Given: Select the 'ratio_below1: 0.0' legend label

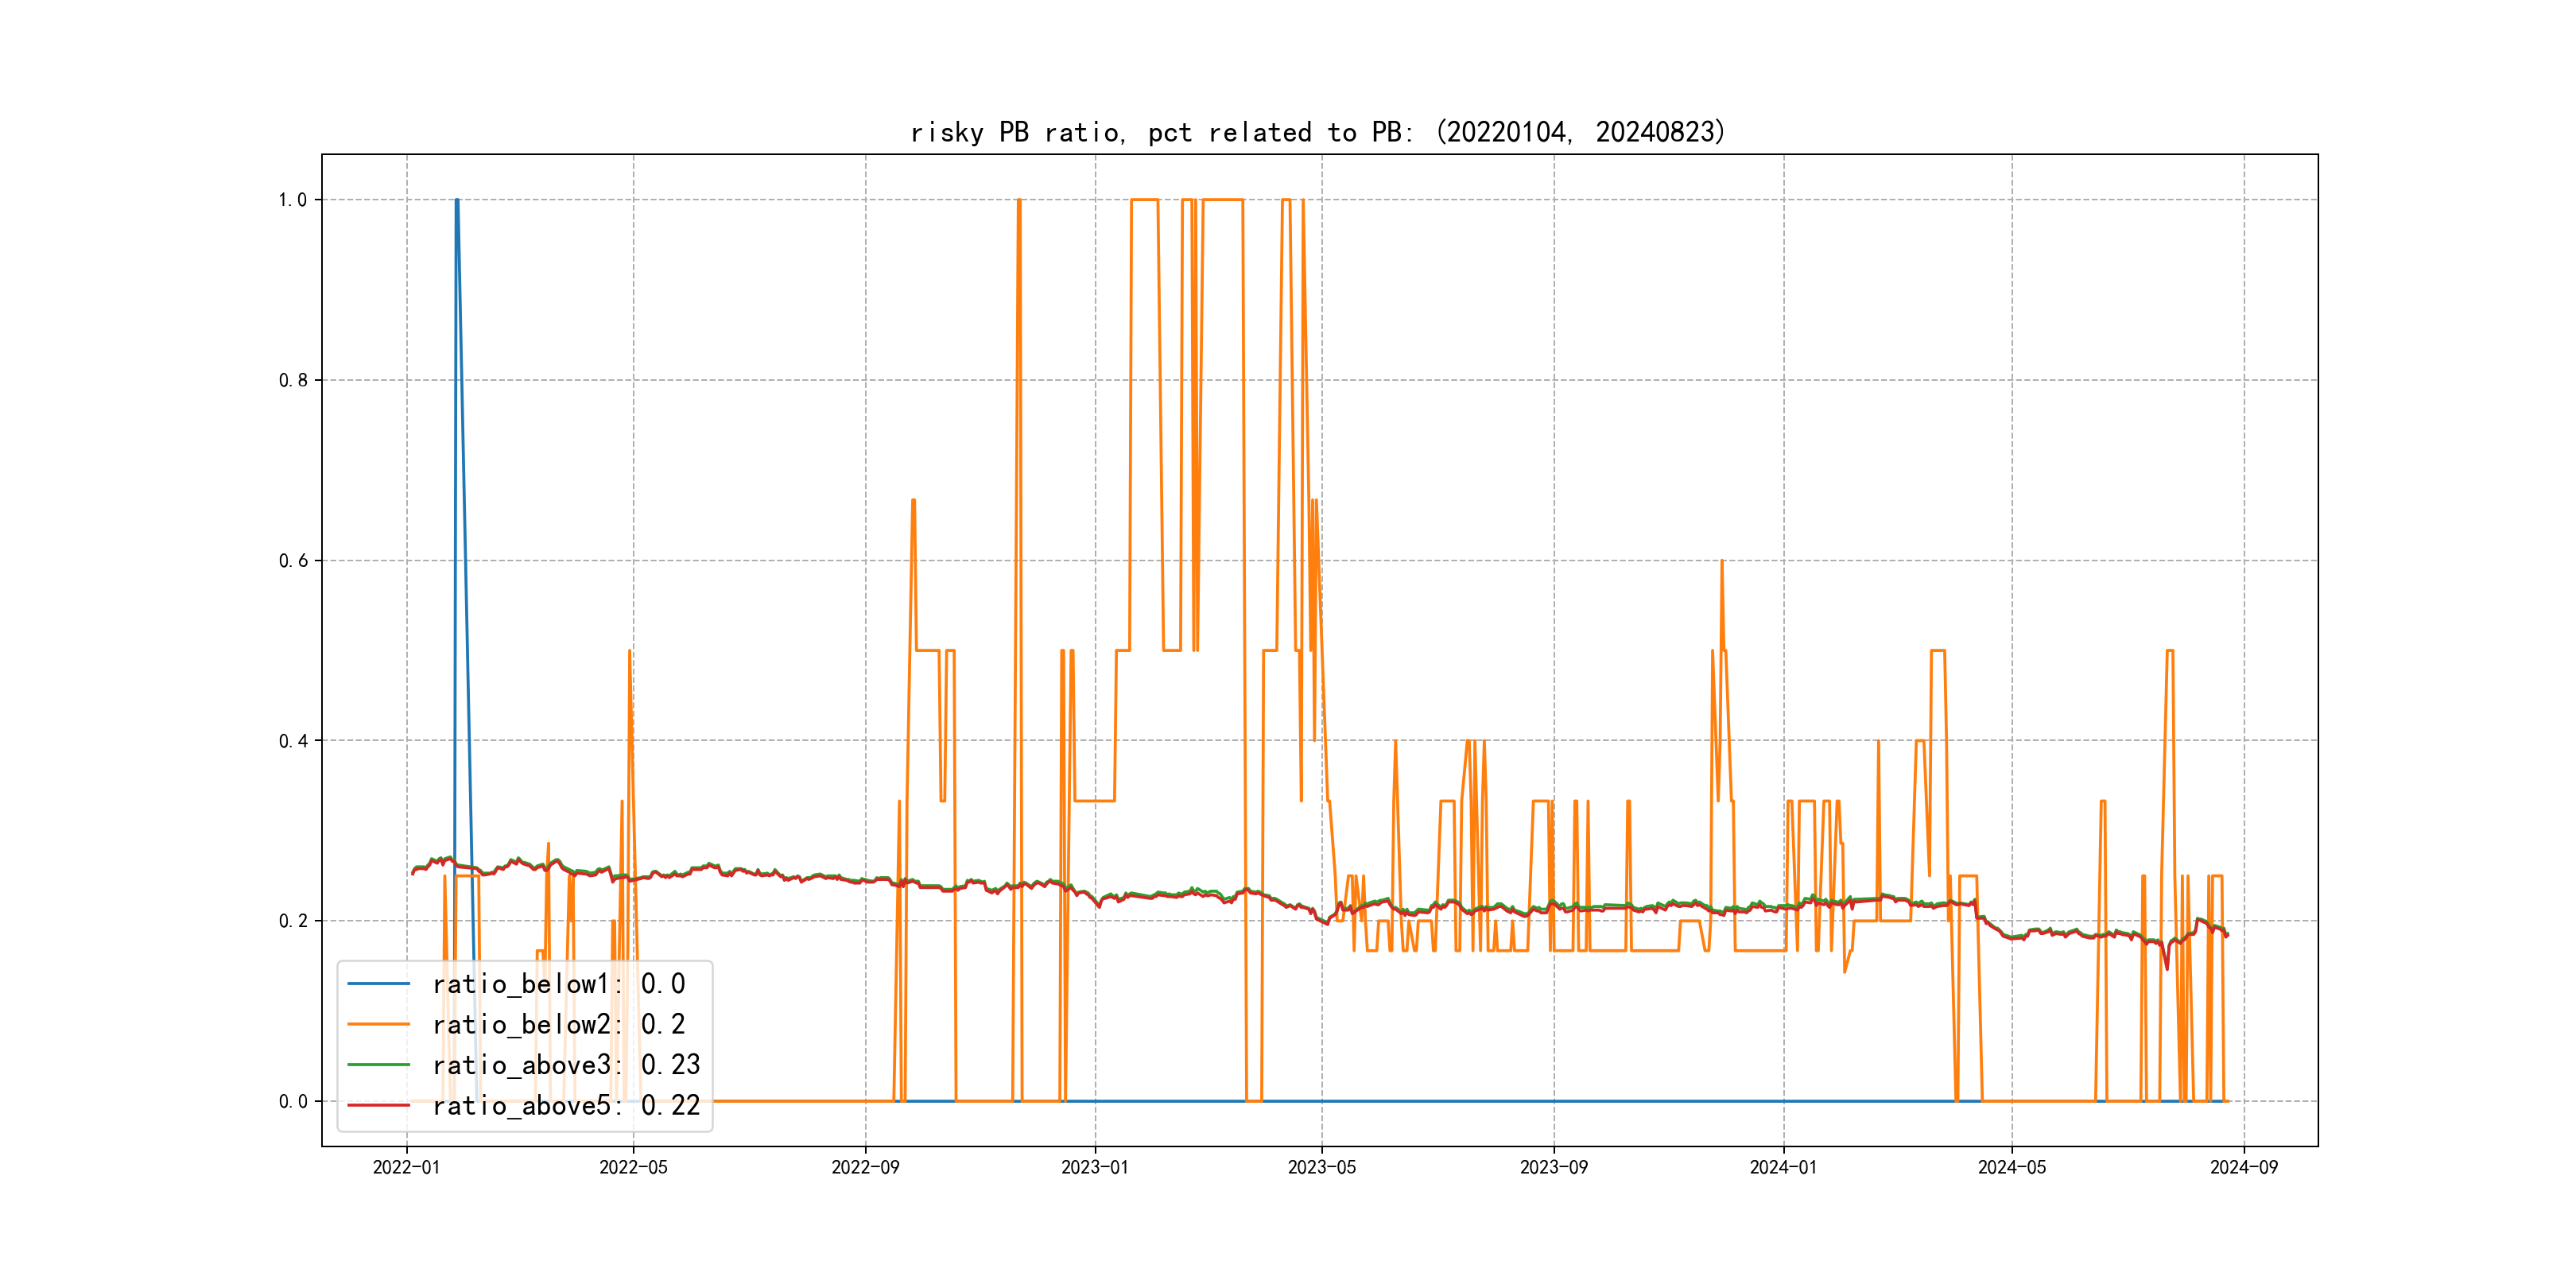Looking at the screenshot, I should tap(558, 984).
